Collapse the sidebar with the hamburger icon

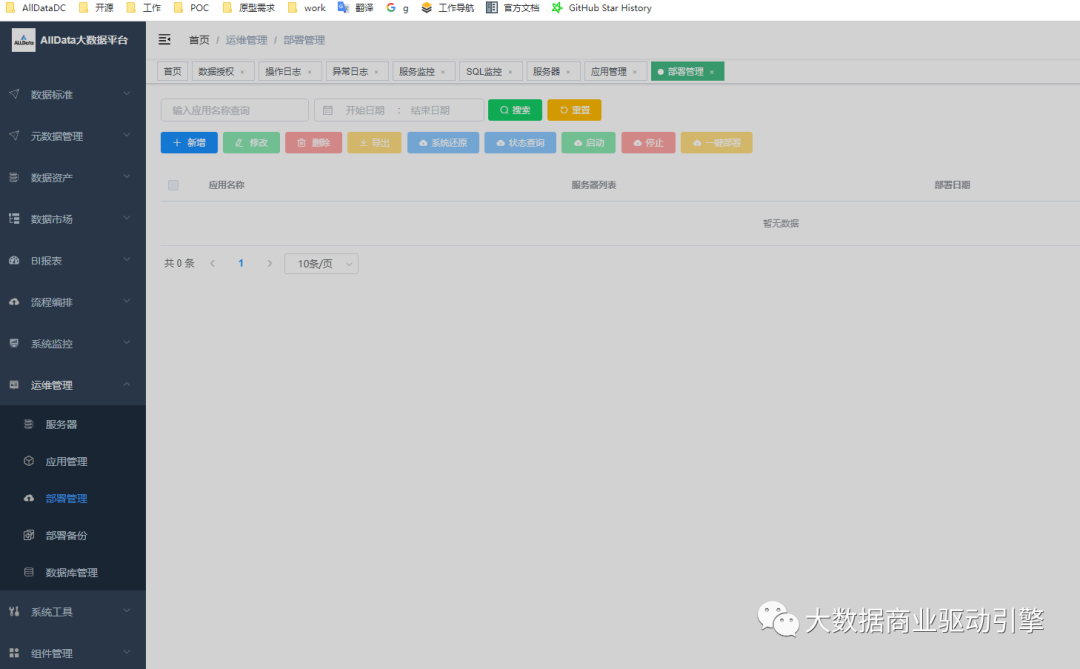165,40
